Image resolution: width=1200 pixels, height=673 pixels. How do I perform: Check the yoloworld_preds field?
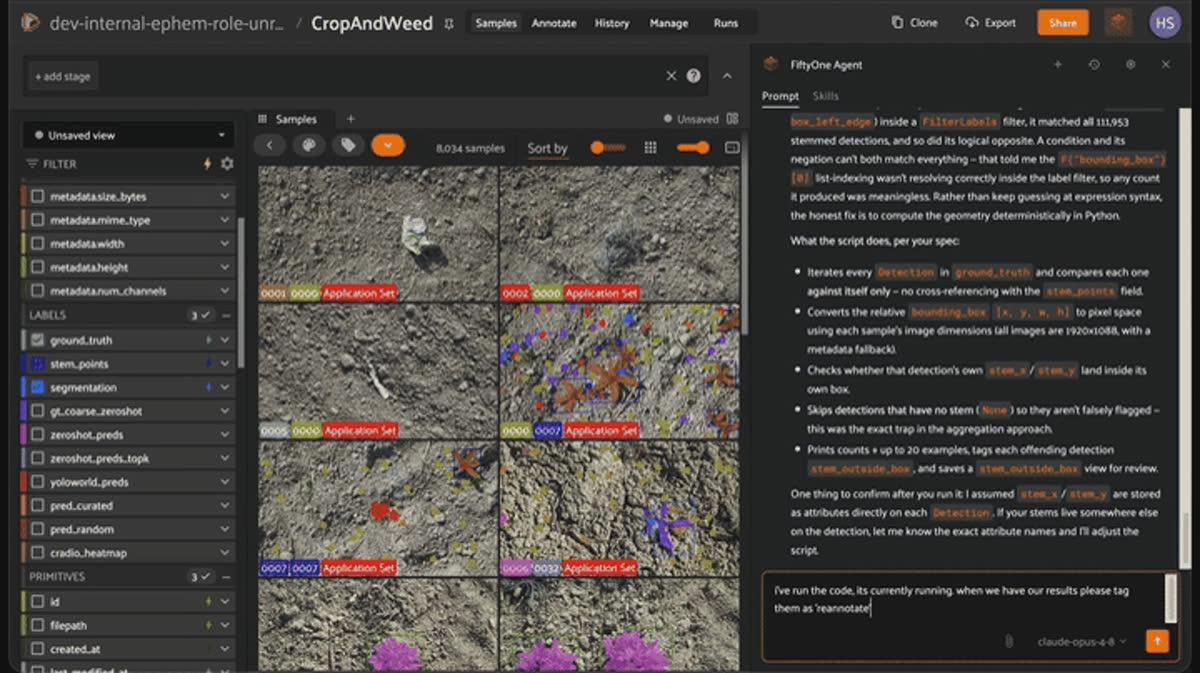[38, 482]
